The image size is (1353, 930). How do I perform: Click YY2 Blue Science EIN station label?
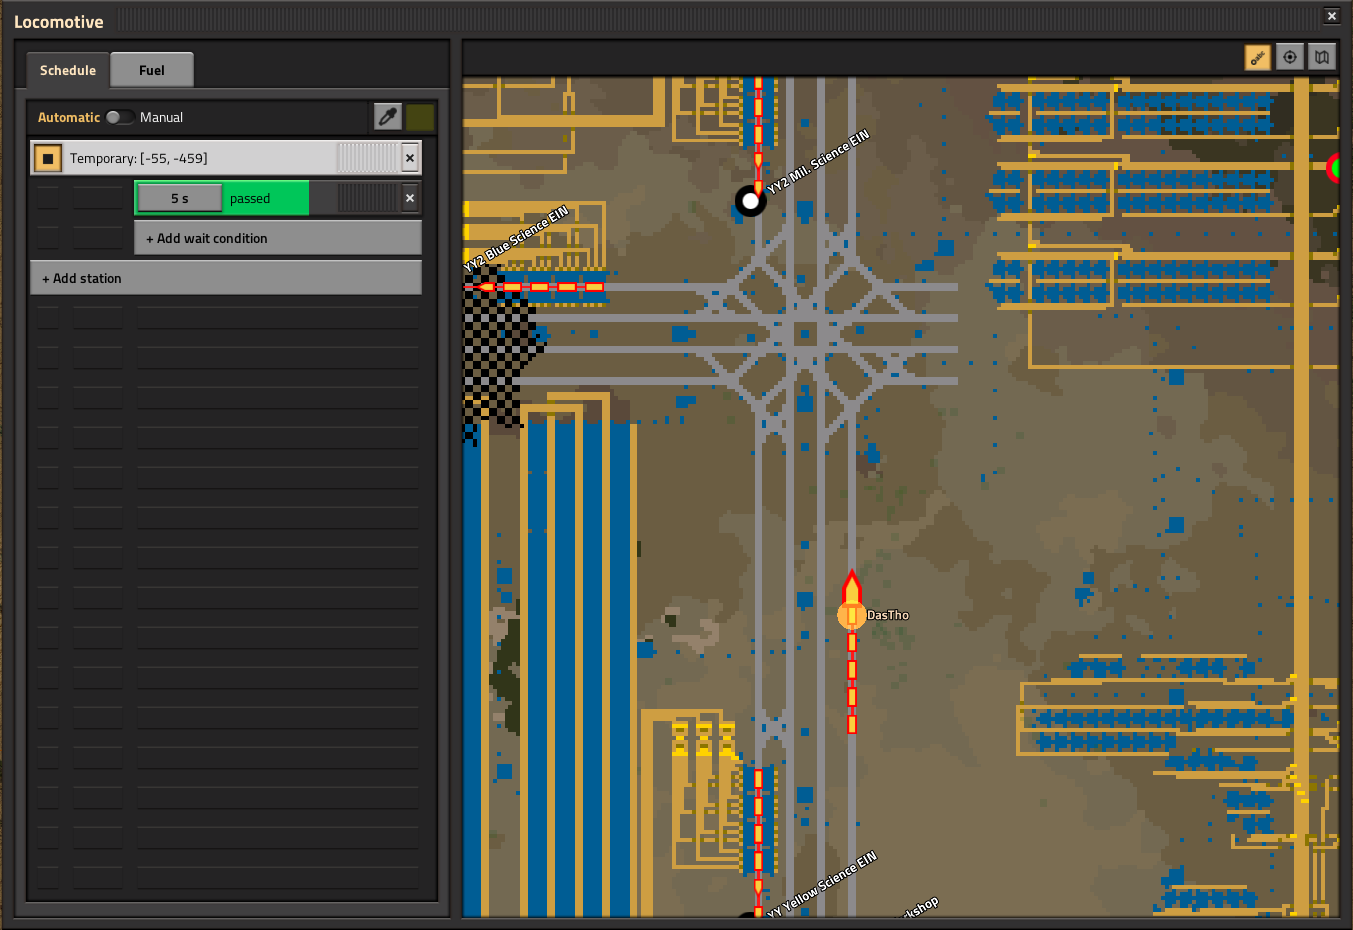click(516, 238)
